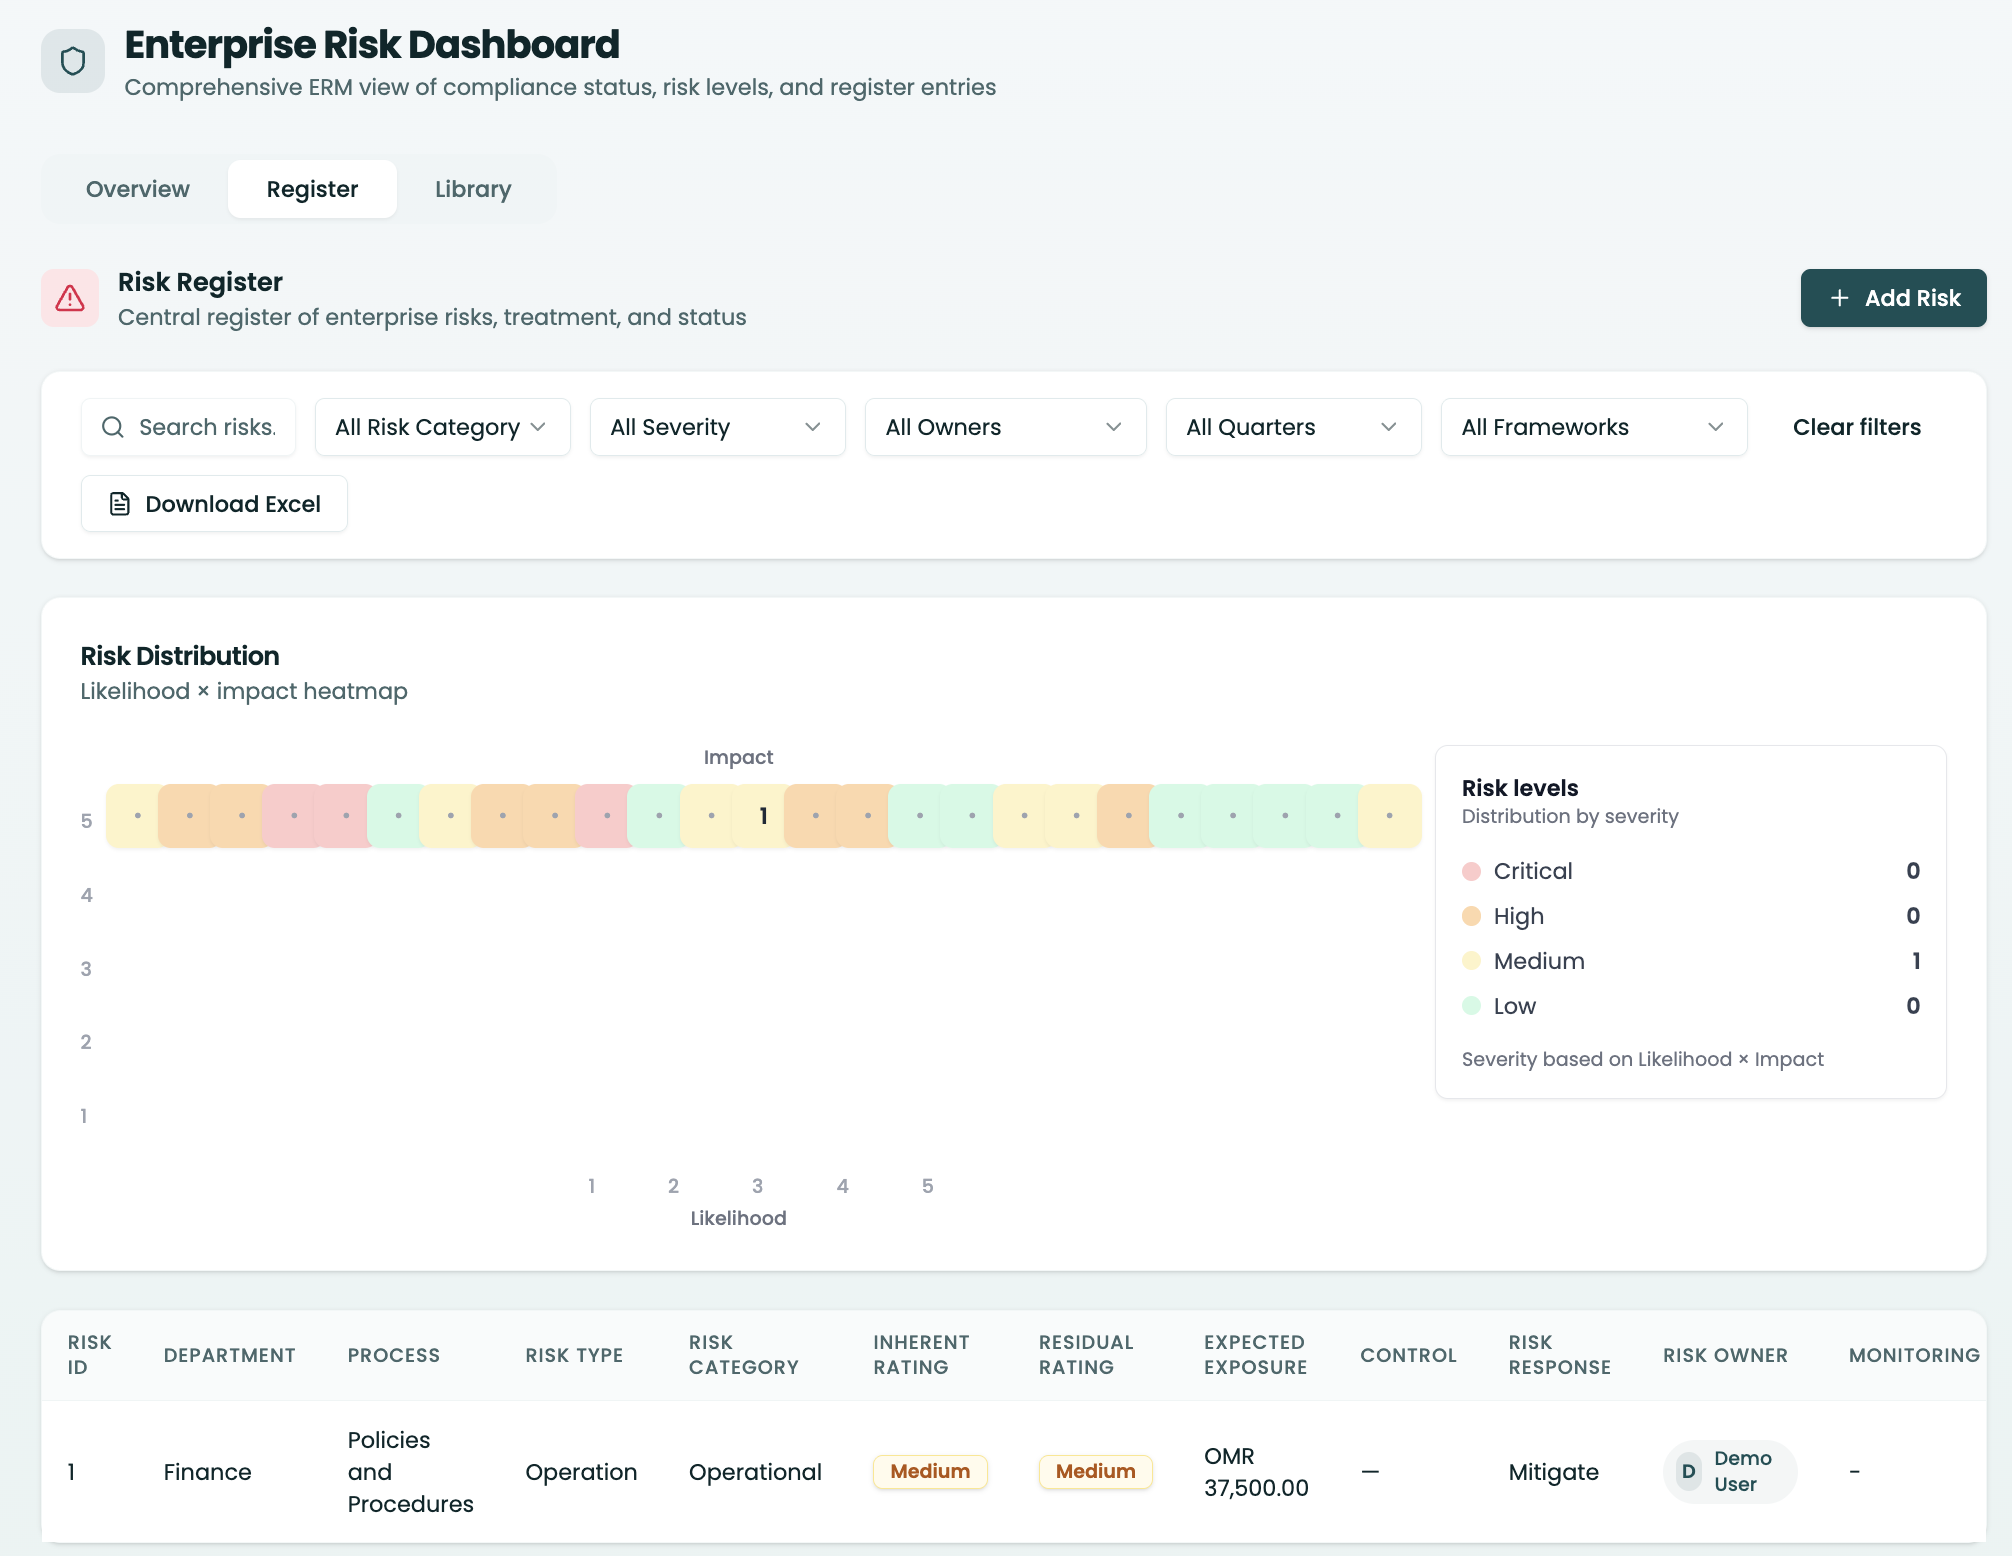The height and width of the screenshot is (1556, 2012).
Task: Click the Risk Distribution heading
Action: pos(180,656)
